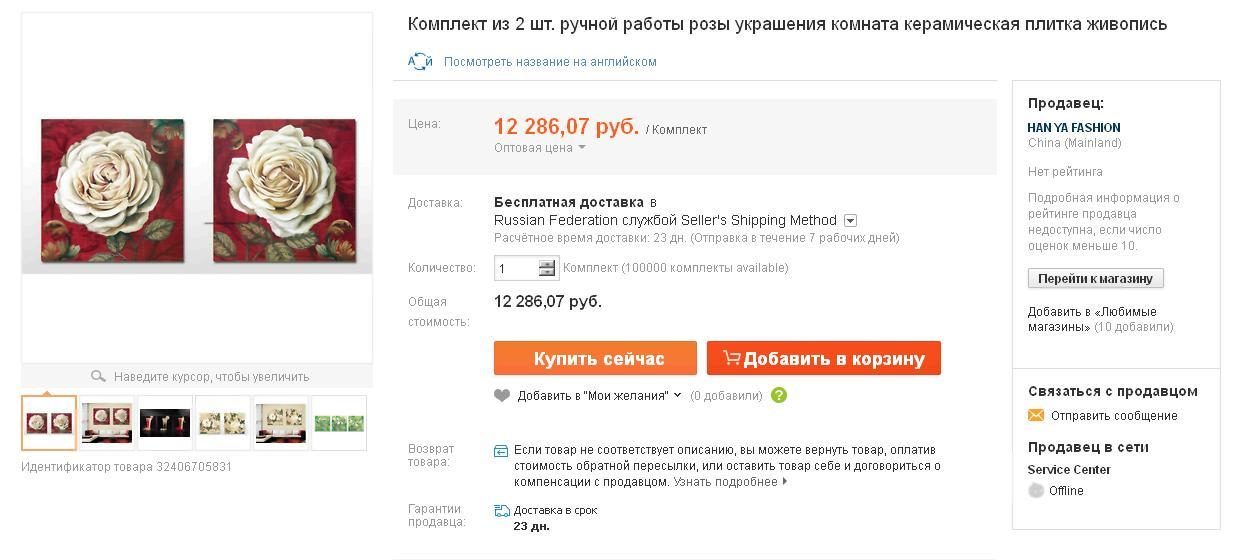Open the HAN YA FASHION seller link

coord(1074,128)
